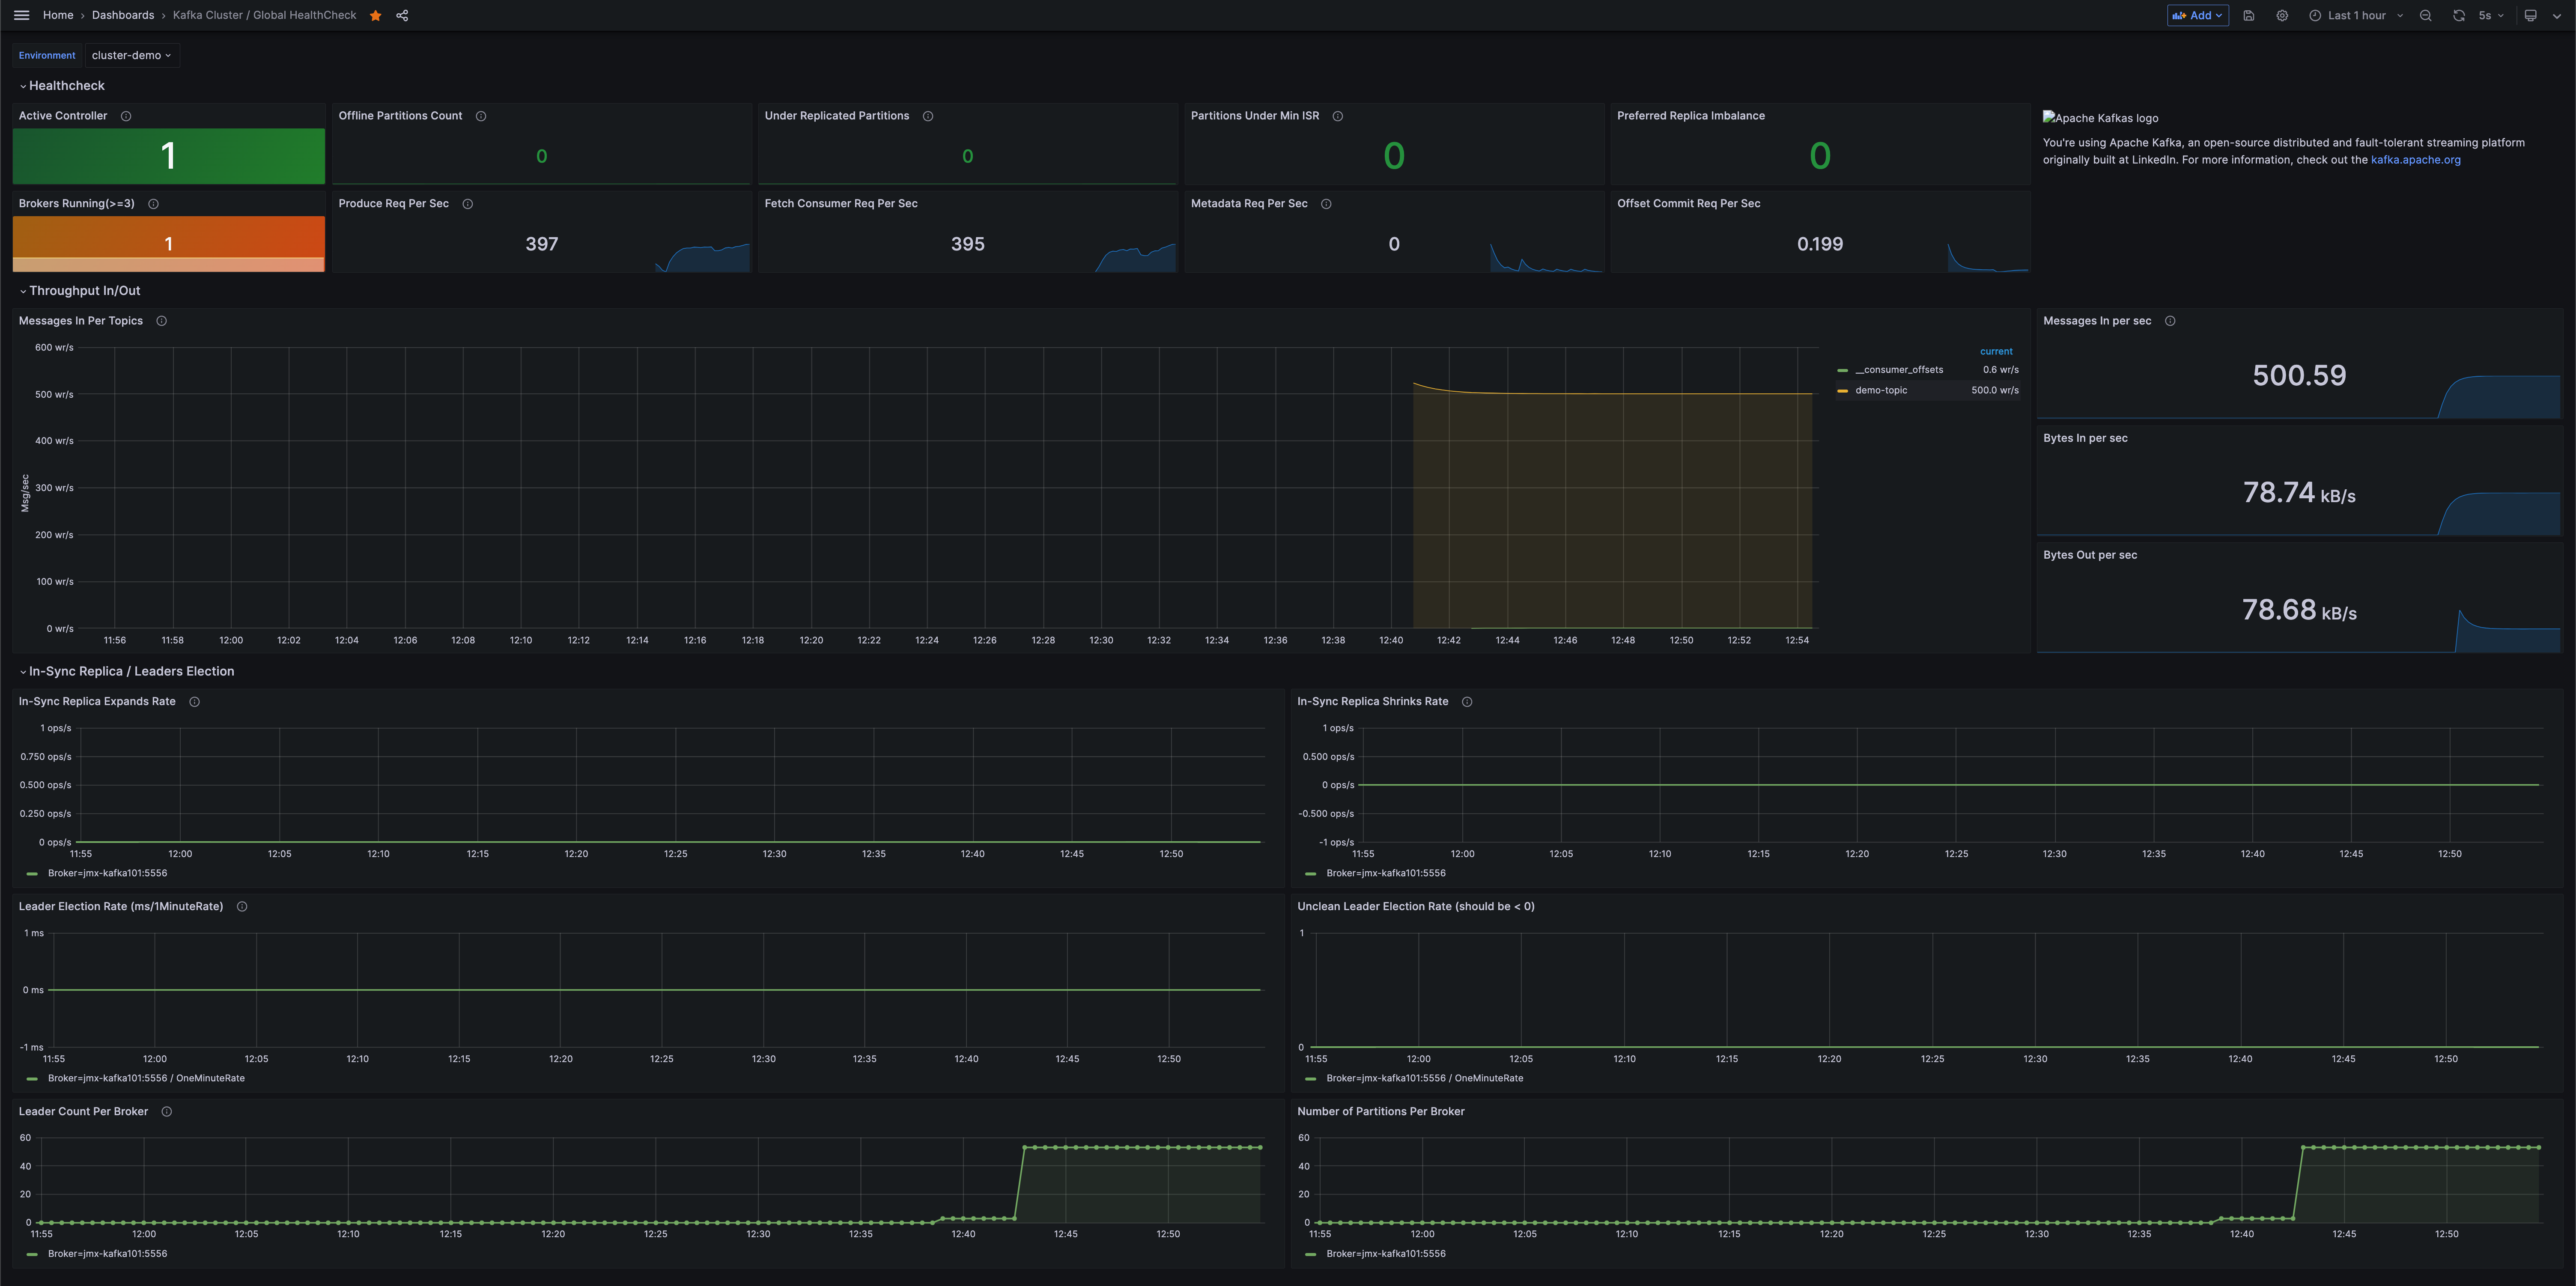The height and width of the screenshot is (1286, 2576).
Task: Go to Home breadcrumb
Action: coord(58,16)
